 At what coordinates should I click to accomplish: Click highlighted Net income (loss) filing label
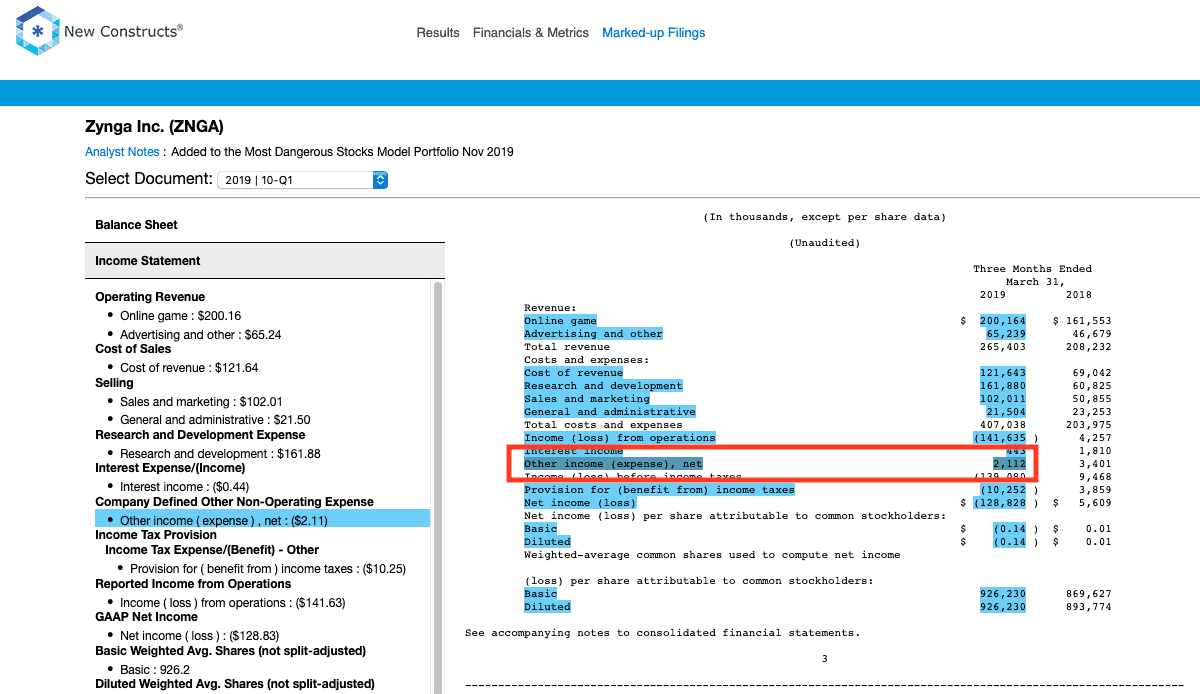580,503
